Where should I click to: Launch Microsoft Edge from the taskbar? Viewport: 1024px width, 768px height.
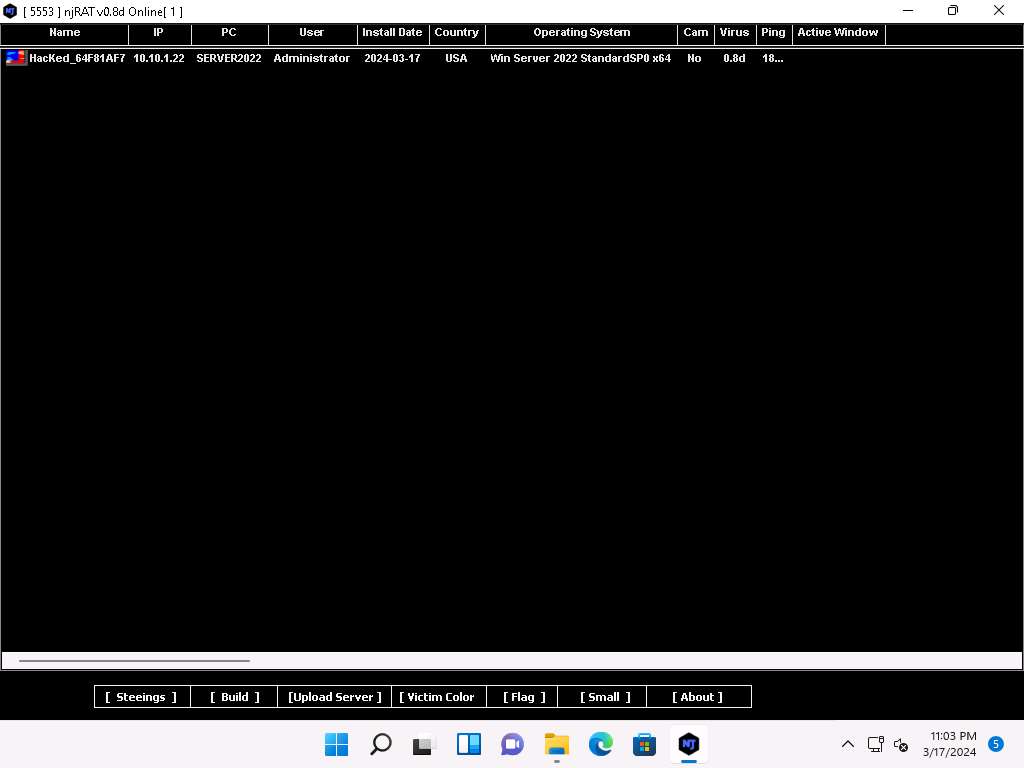pos(600,744)
